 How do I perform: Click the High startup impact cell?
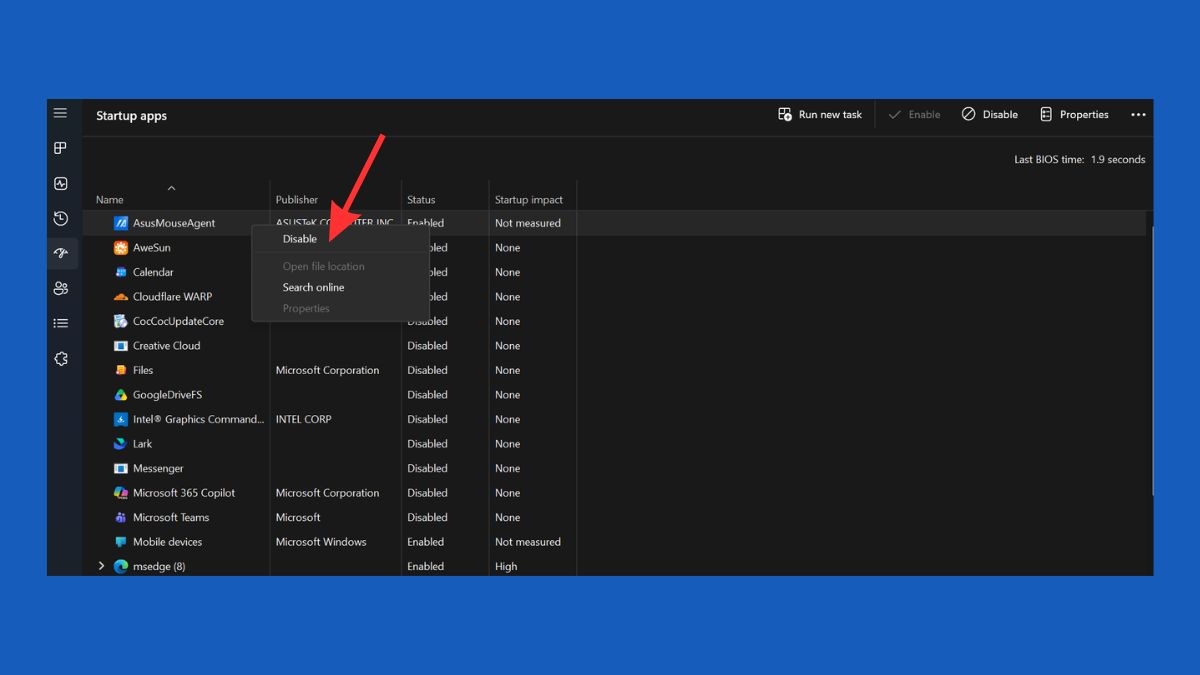point(506,566)
